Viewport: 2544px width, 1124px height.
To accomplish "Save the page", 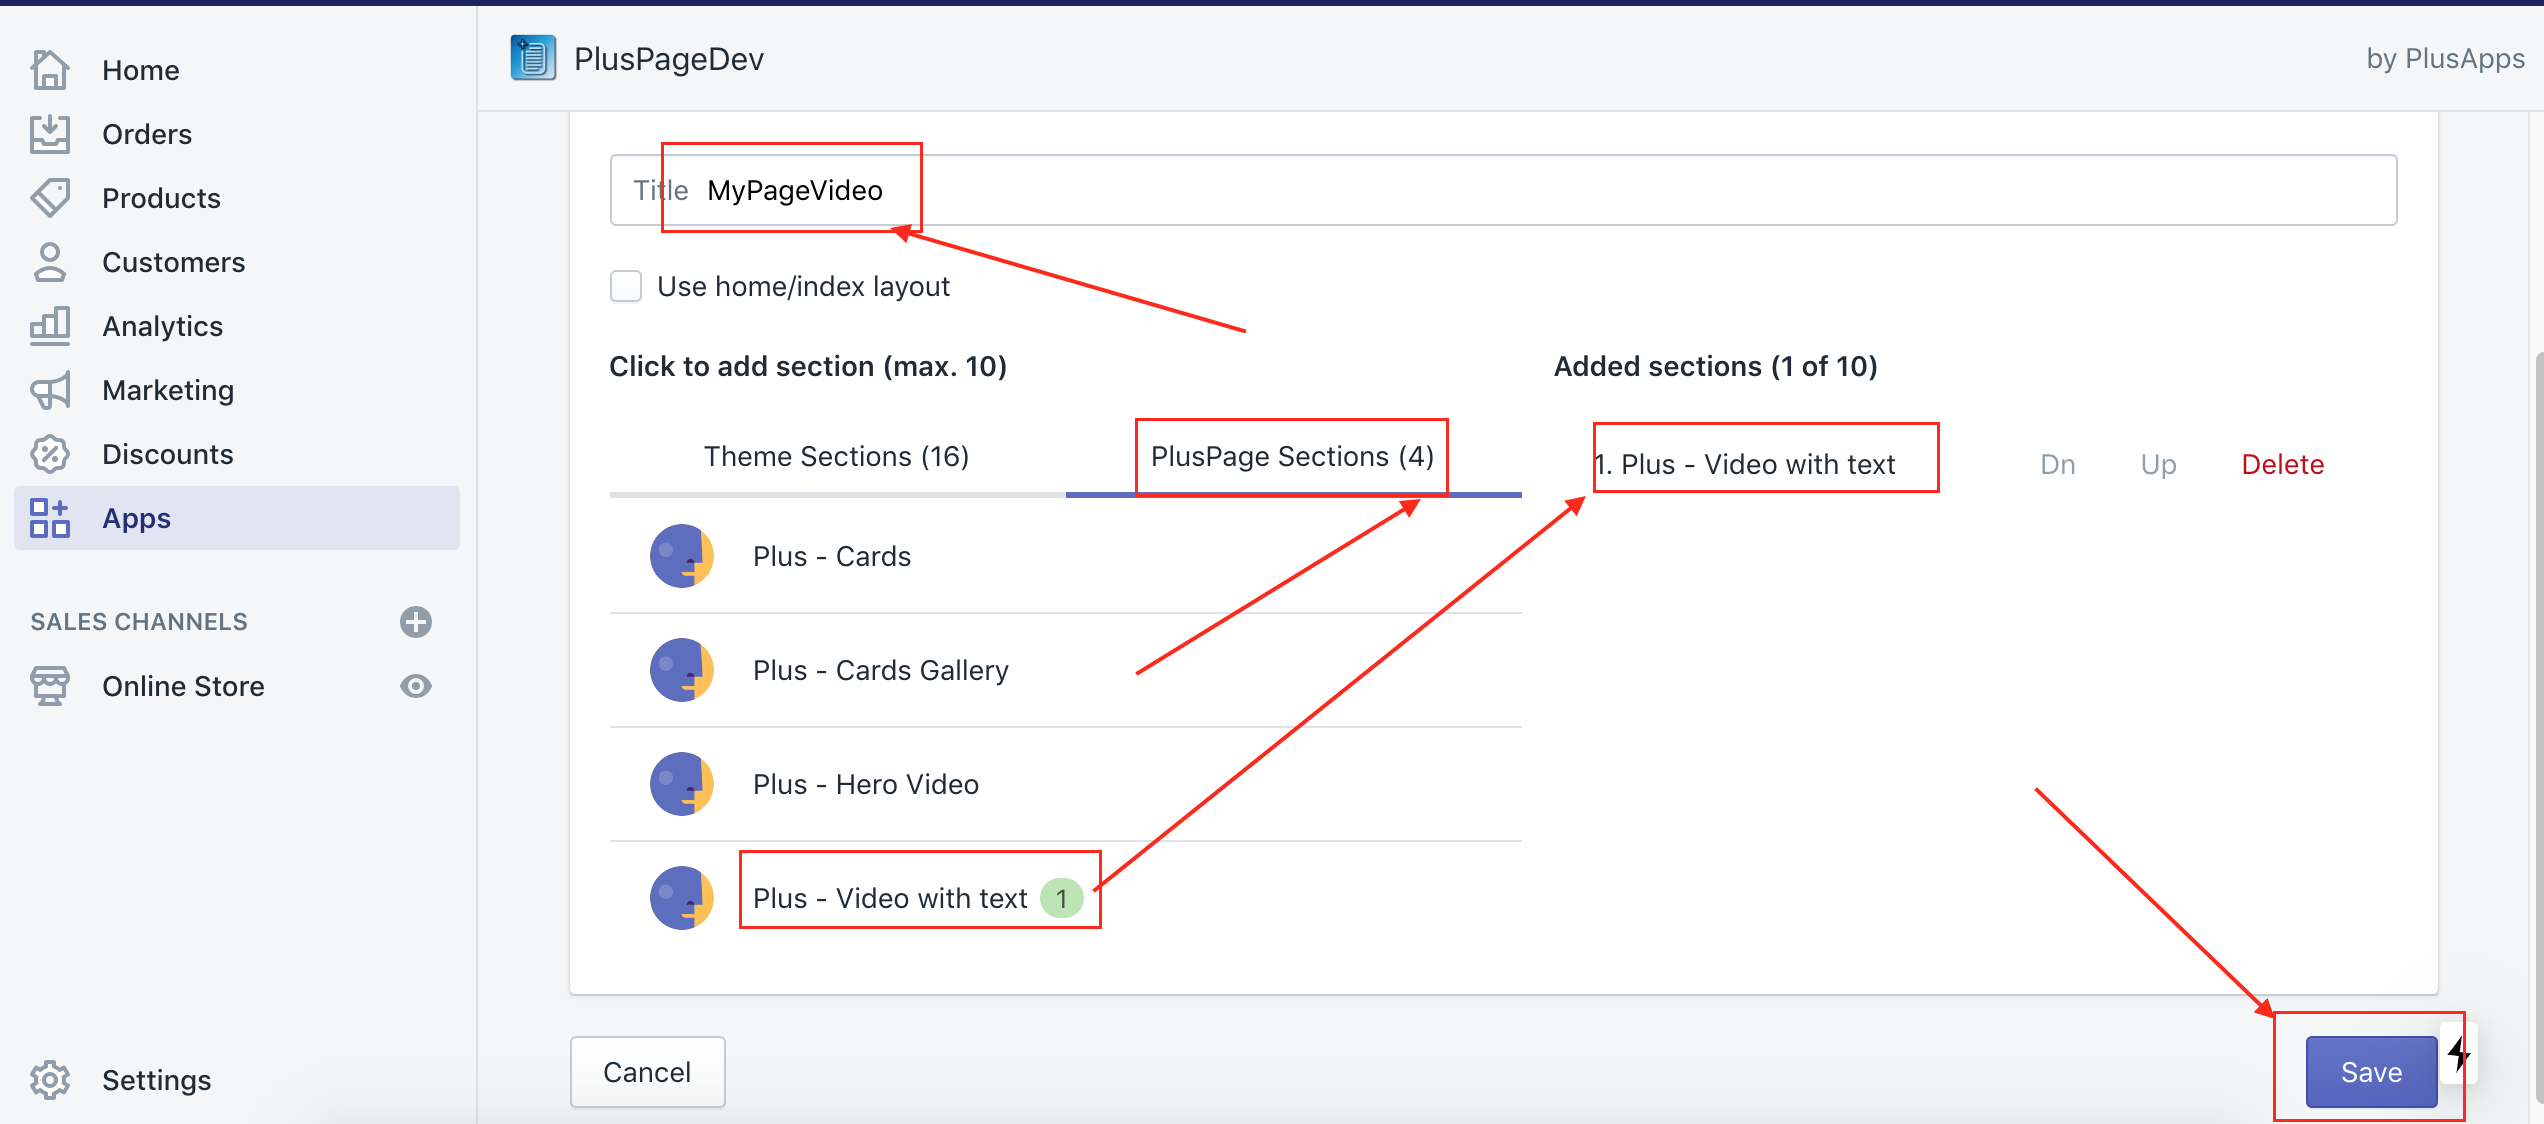I will [x=2371, y=1072].
